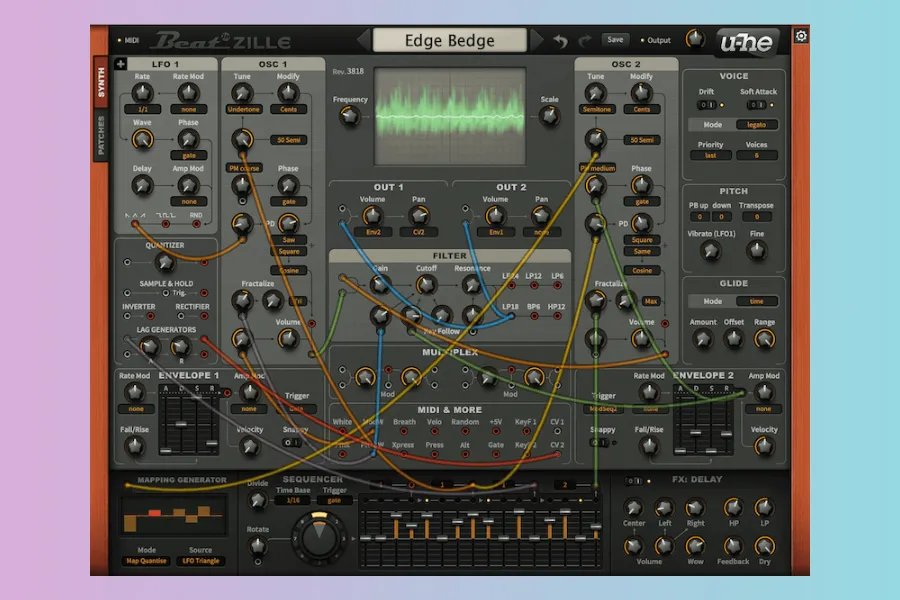The image size is (900, 600).
Task: Click the Transpose value field
Action: click(756, 216)
